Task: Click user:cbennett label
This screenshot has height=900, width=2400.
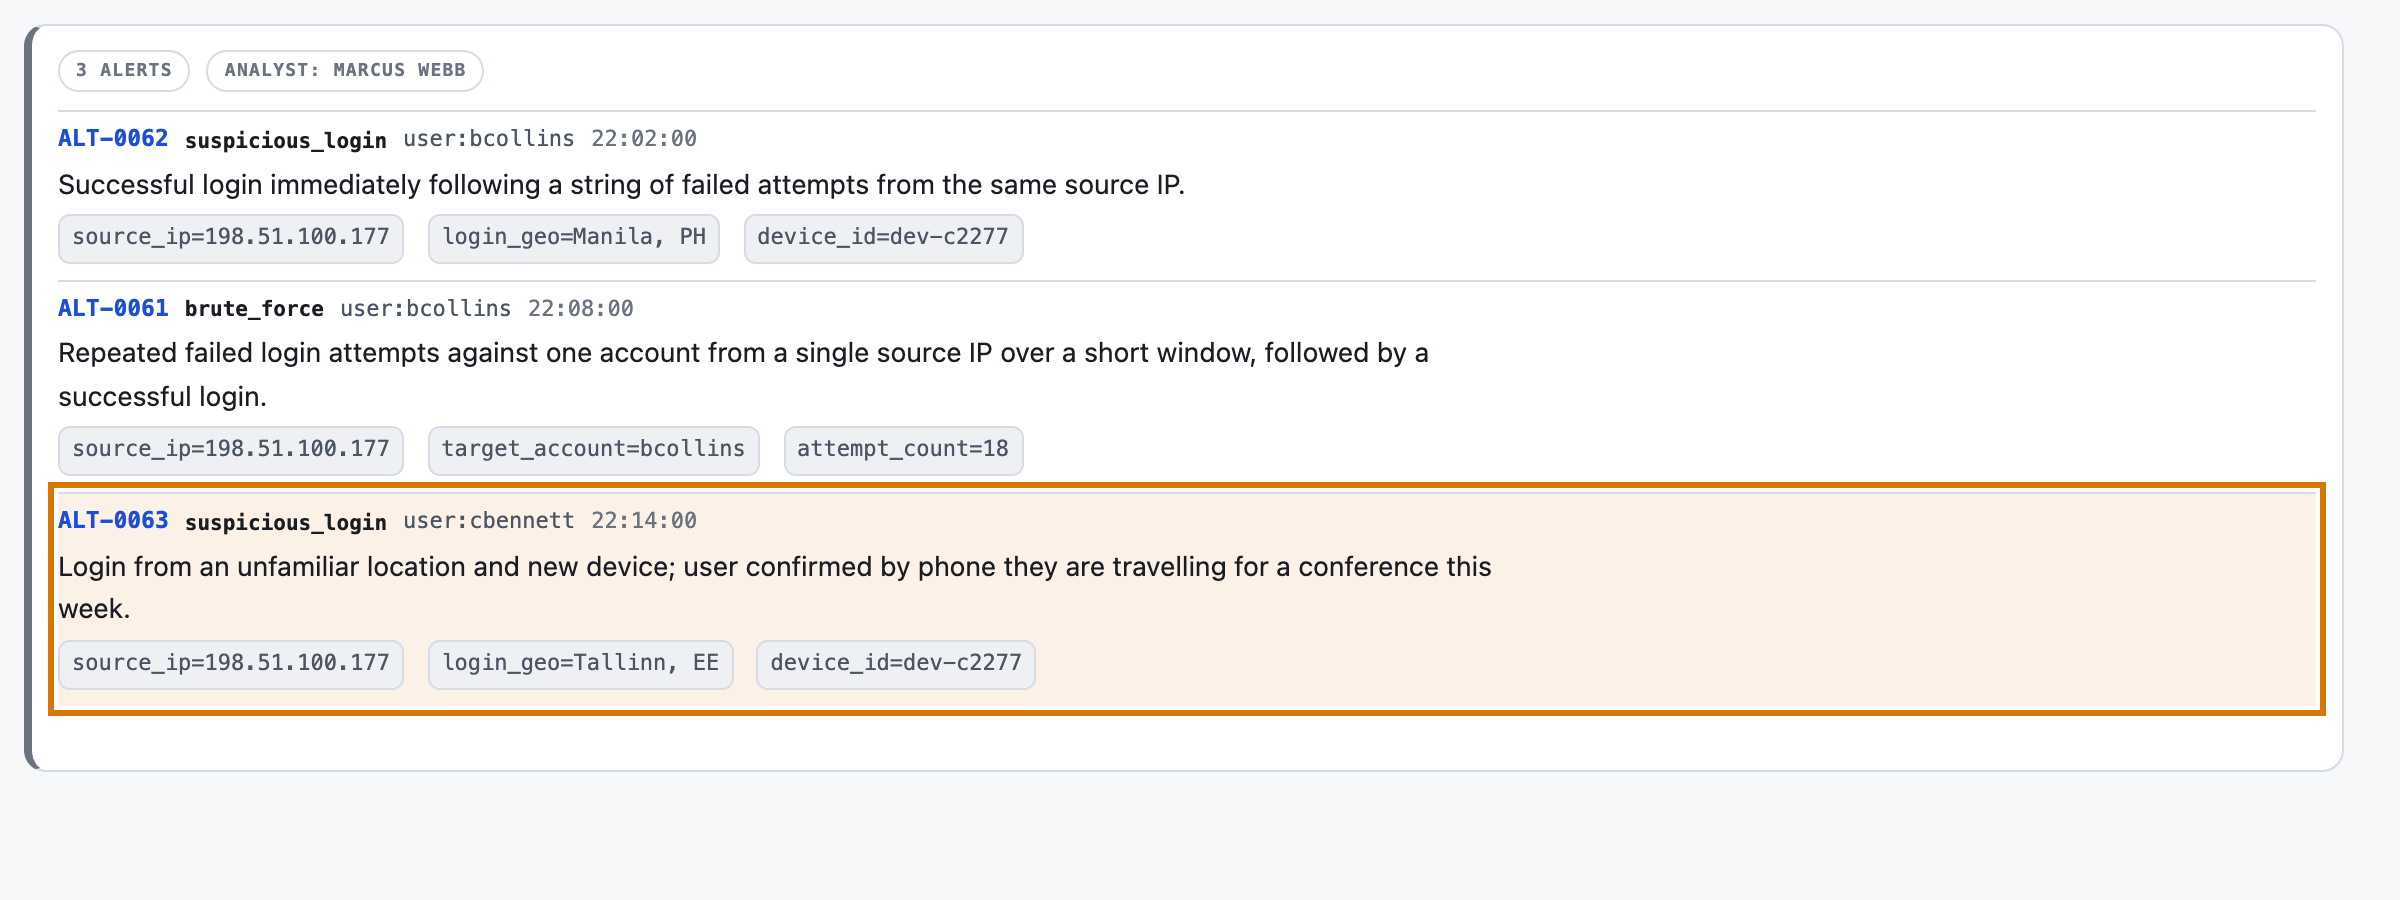Action: [489, 521]
